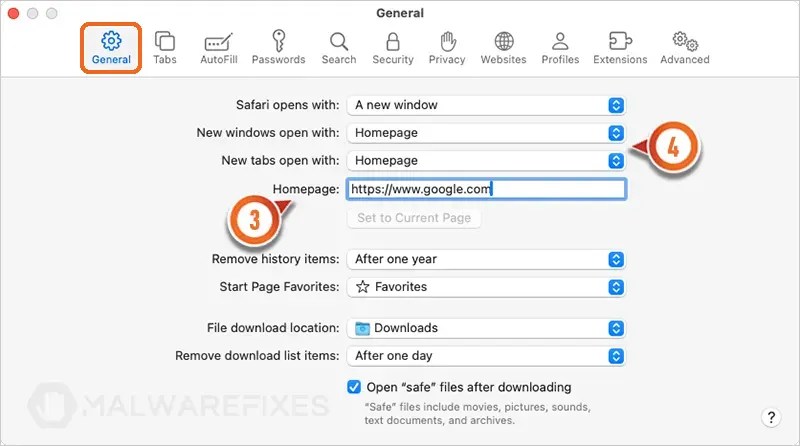The height and width of the screenshot is (446, 800).
Task: Click into the Homepage URL field
Action: [486, 189]
